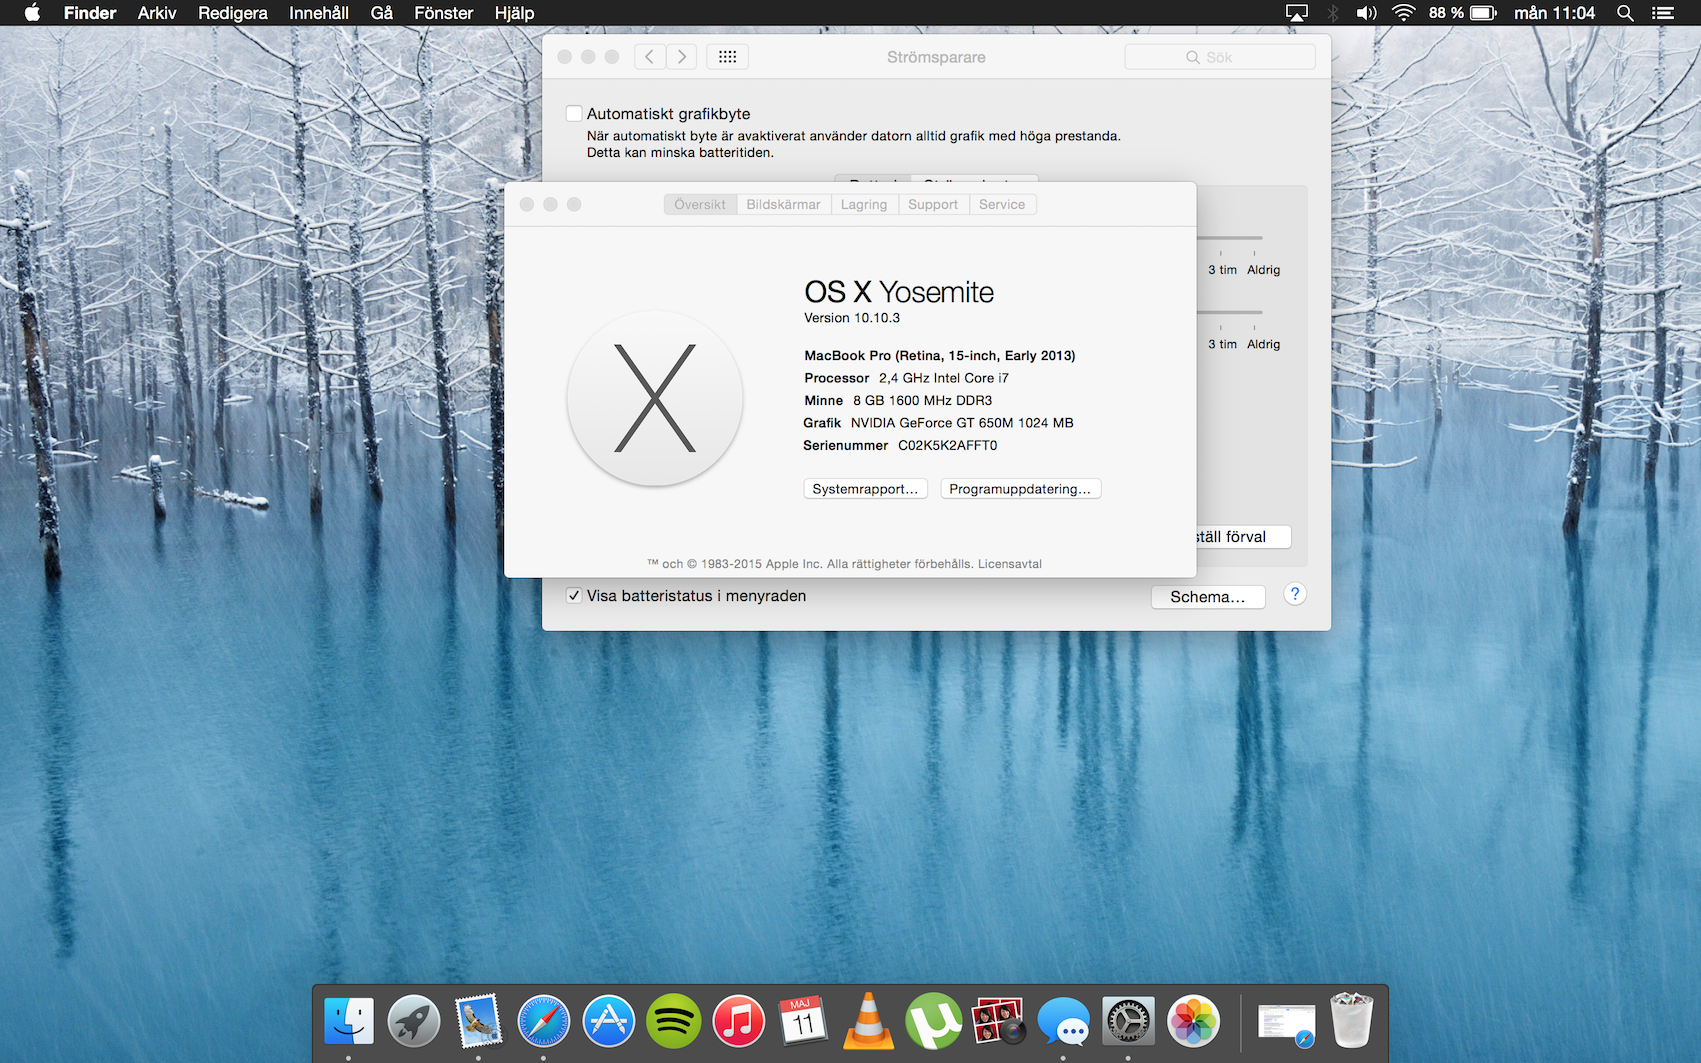The image size is (1701, 1063).
Task: Open the Wi-Fi menu in menu bar
Action: point(1403,13)
